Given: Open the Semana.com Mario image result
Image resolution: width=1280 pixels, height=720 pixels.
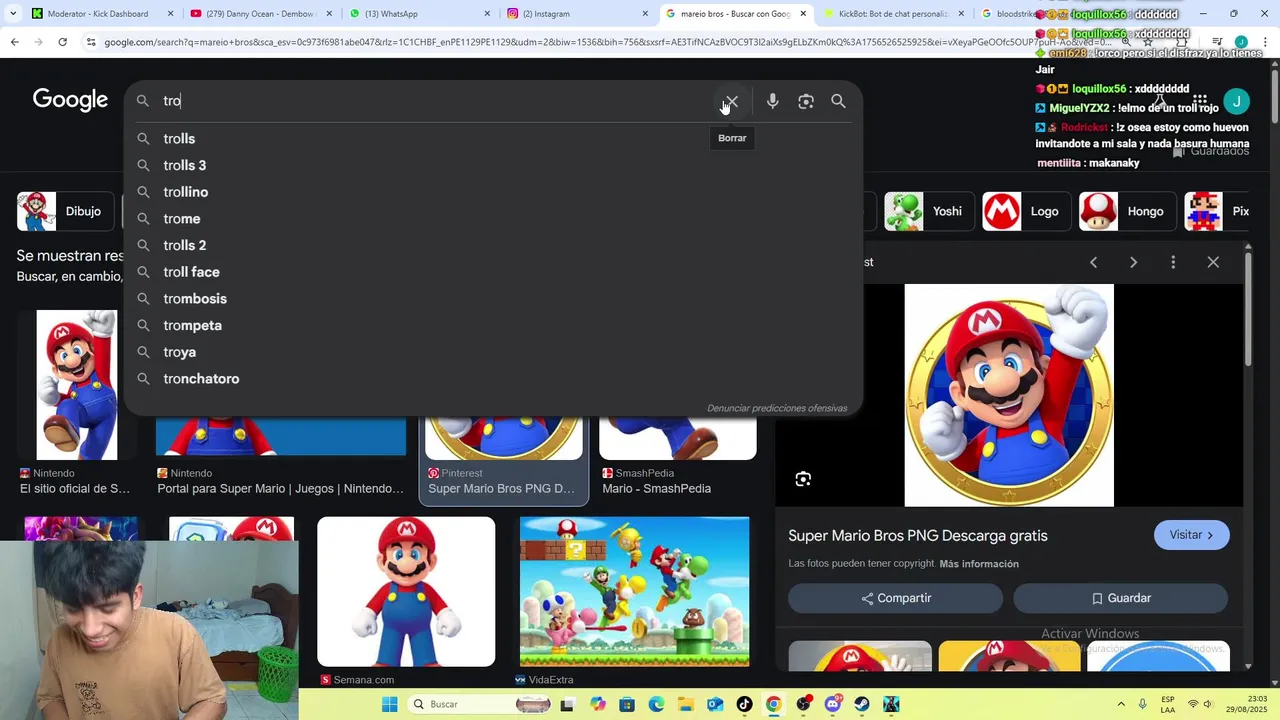Looking at the screenshot, I should click(406, 591).
